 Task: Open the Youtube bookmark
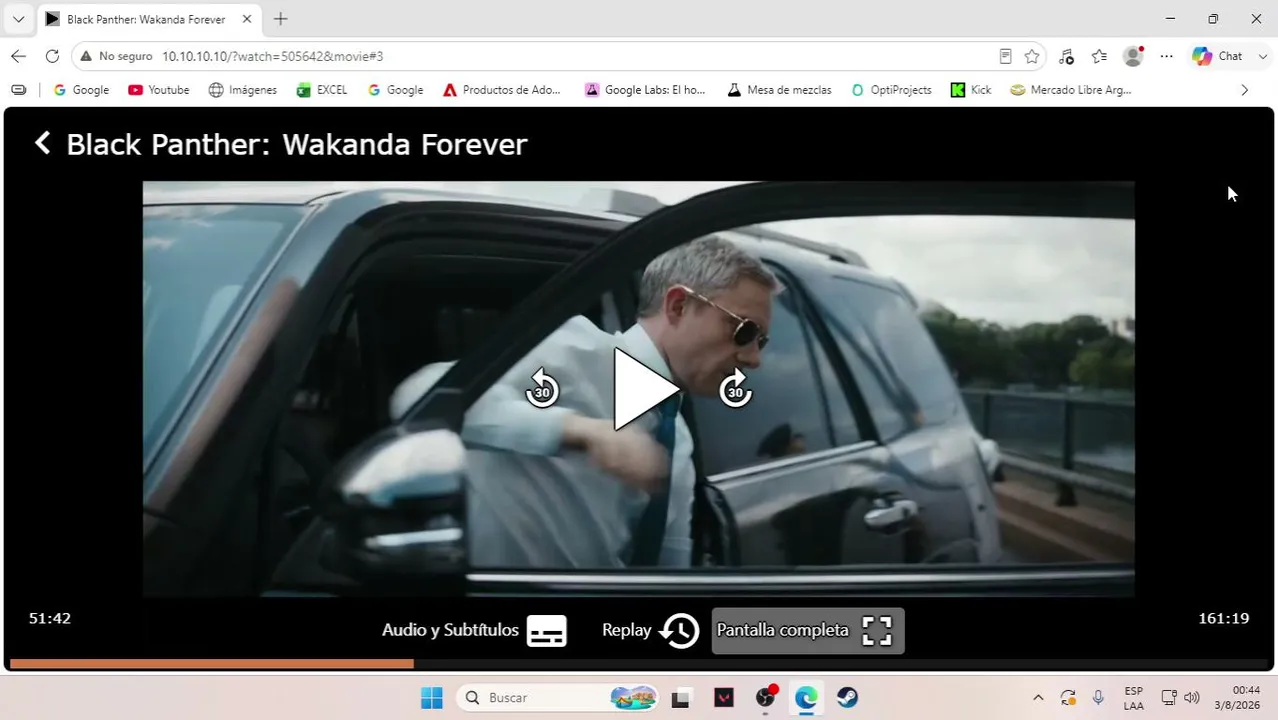point(159,90)
